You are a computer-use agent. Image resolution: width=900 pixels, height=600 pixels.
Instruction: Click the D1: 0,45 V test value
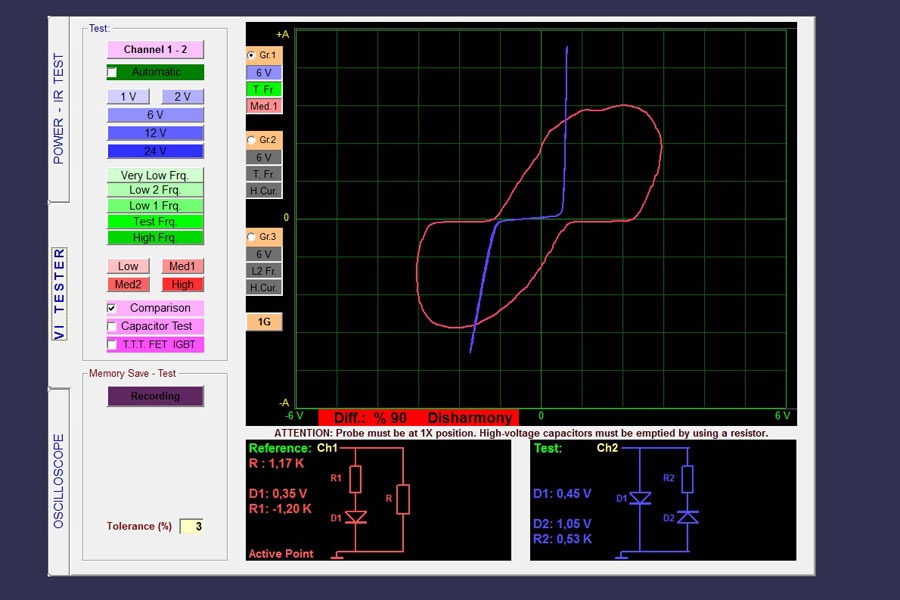tap(562, 494)
